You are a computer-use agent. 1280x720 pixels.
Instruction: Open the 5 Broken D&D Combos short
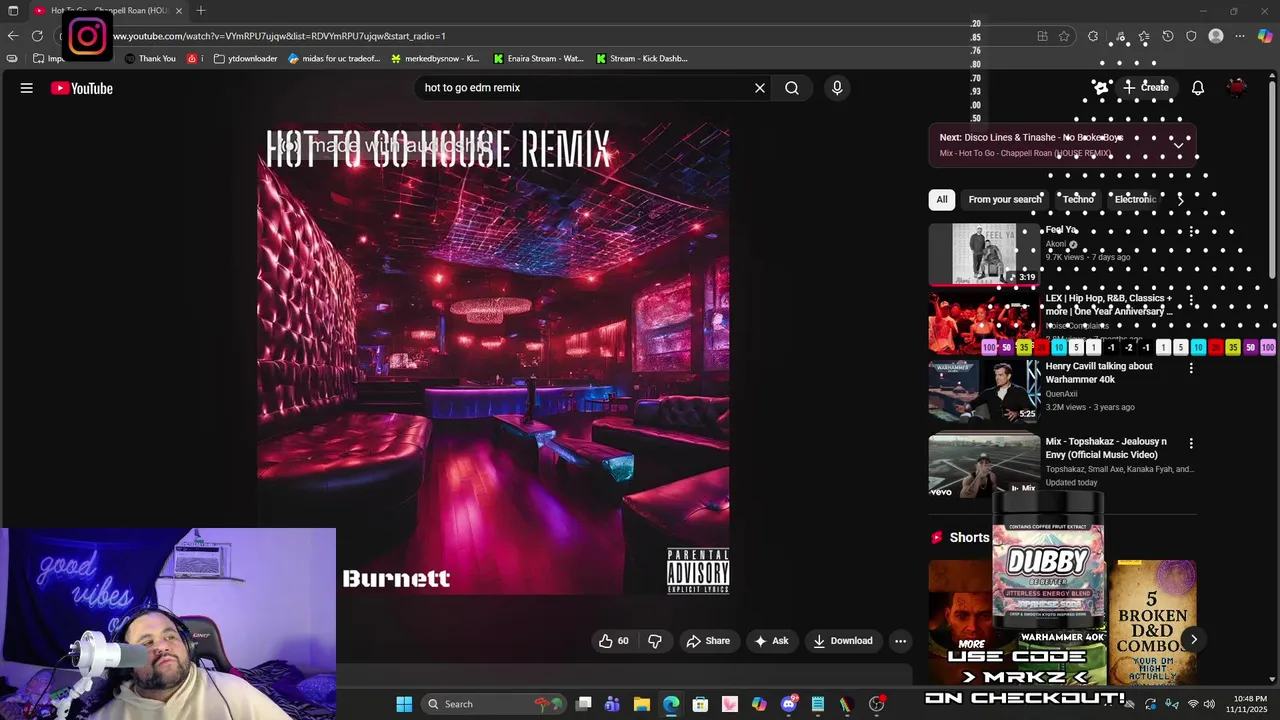pyautogui.click(x=1152, y=622)
